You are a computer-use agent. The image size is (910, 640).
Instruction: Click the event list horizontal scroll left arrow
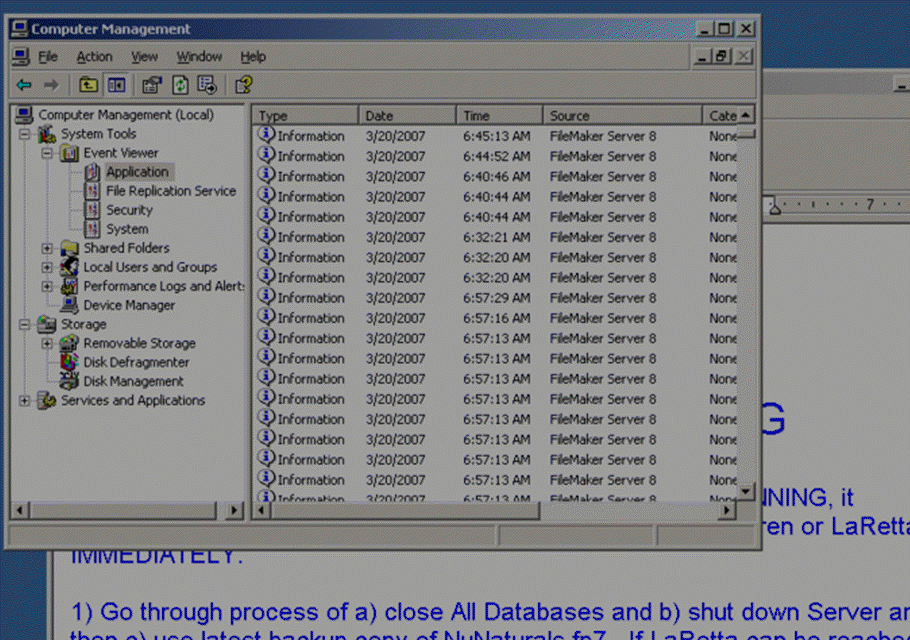(x=261, y=511)
